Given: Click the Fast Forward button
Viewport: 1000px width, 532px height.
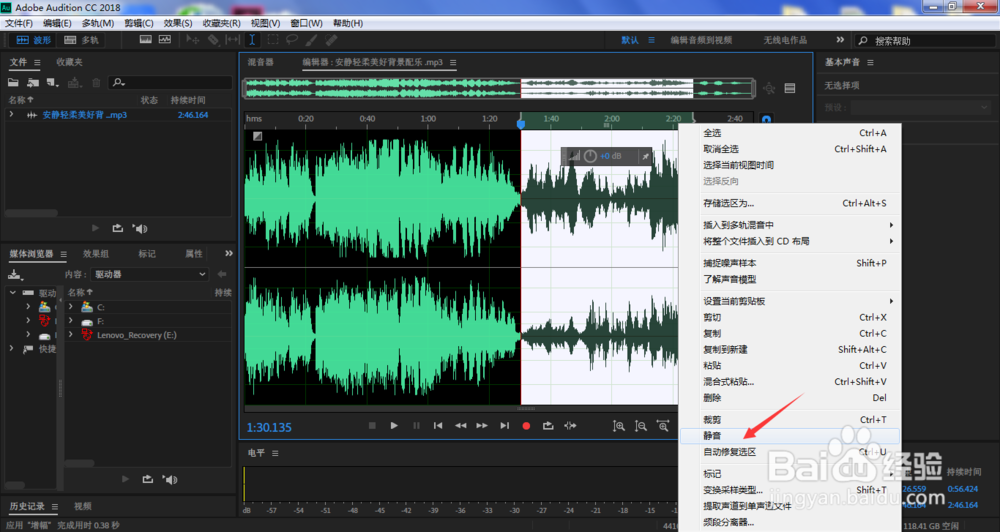Looking at the screenshot, I should (482, 425).
